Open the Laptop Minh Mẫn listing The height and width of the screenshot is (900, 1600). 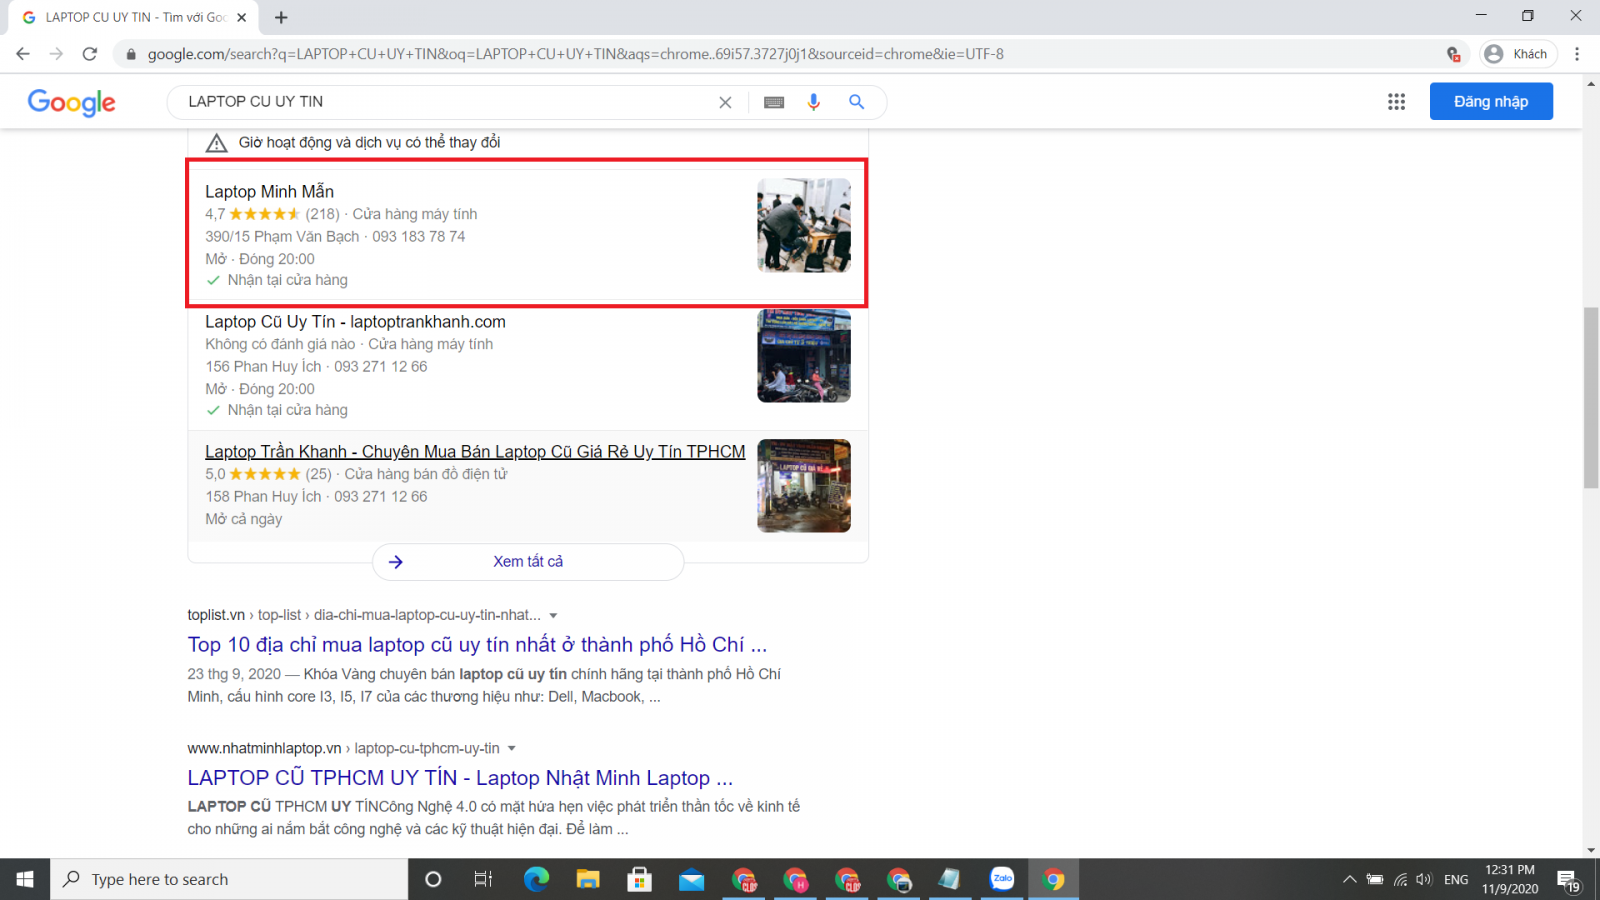pos(270,191)
